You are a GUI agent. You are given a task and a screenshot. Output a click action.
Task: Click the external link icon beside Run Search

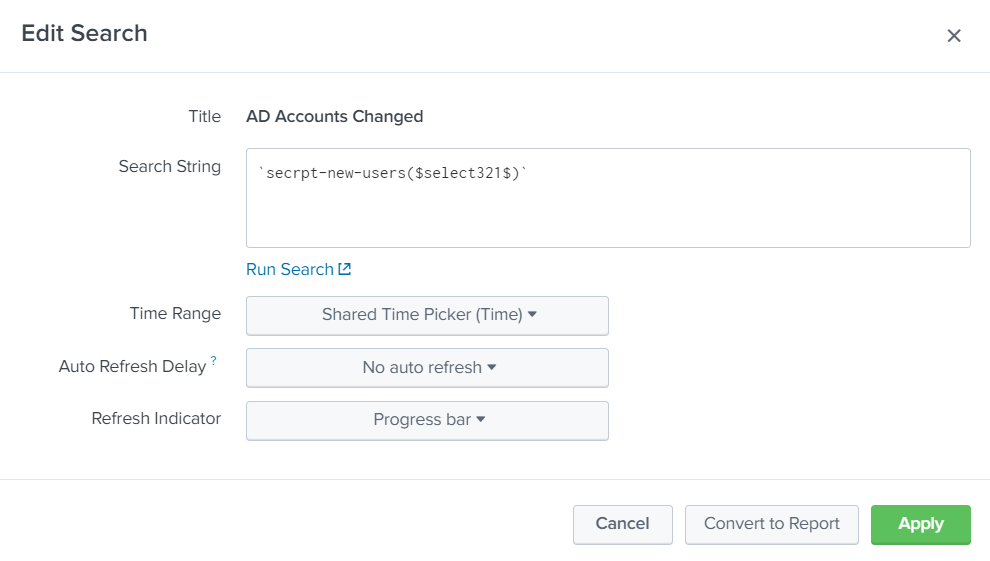345,269
